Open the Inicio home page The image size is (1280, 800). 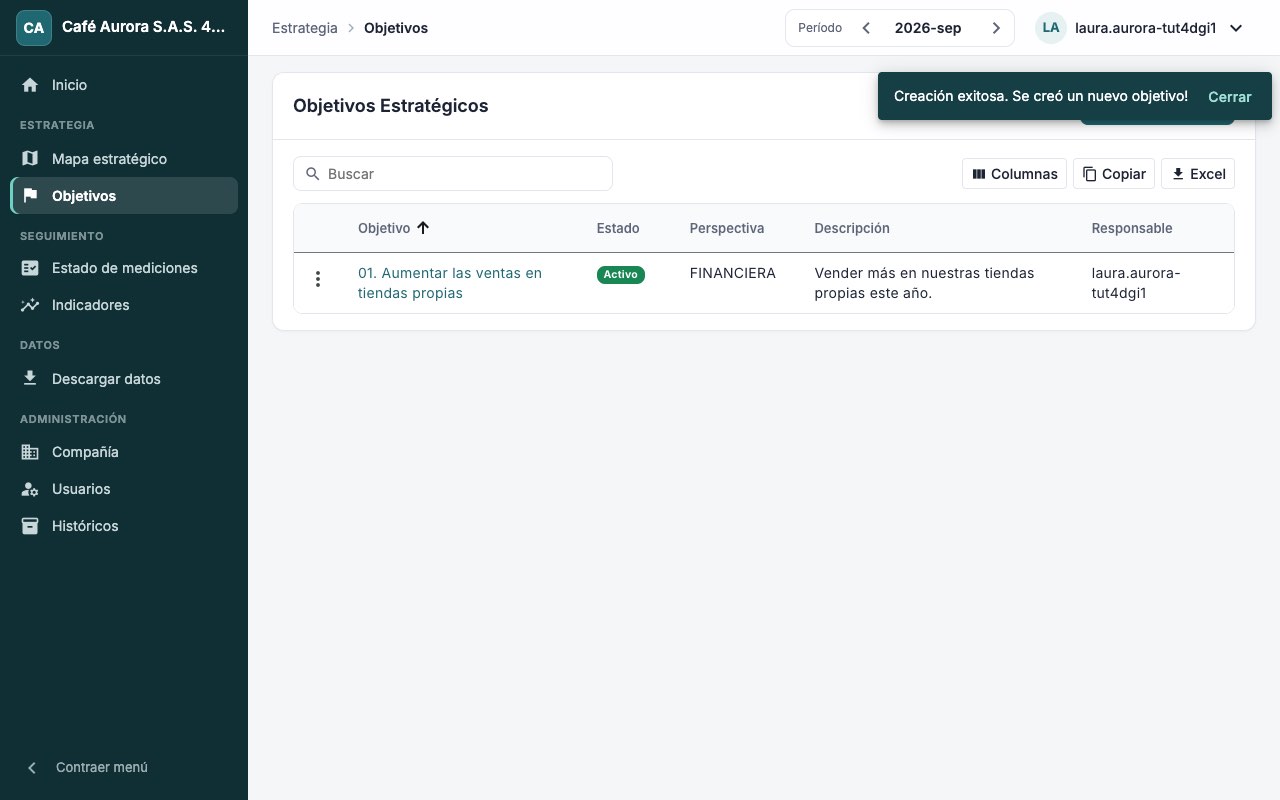(x=124, y=85)
